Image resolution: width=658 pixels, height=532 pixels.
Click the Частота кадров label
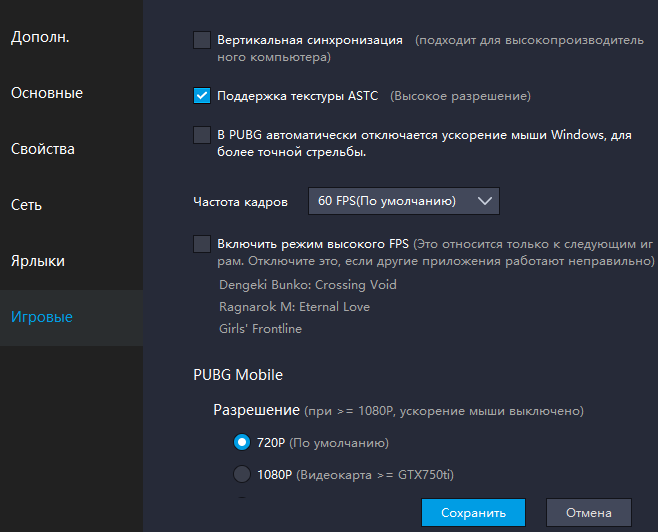click(x=240, y=202)
